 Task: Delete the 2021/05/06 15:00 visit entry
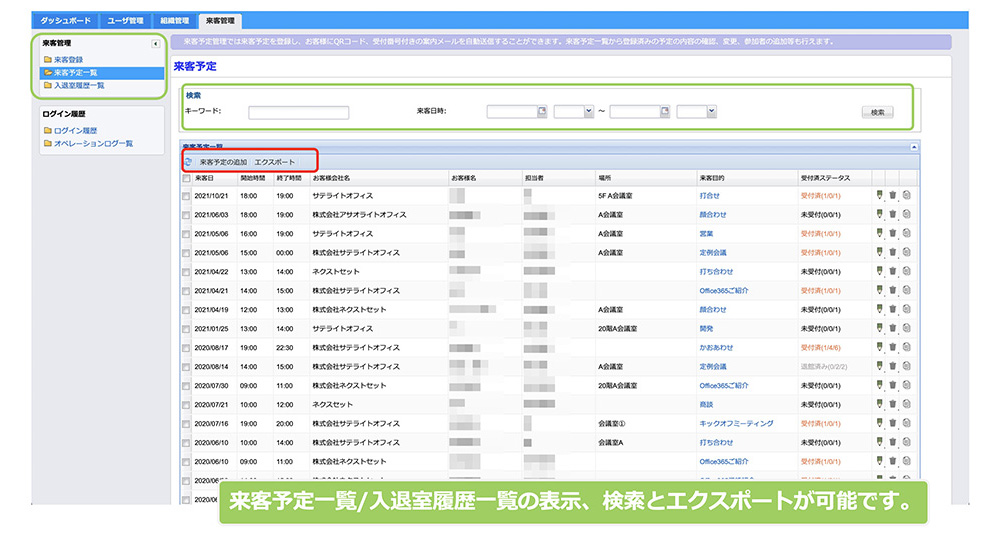pos(893,252)
